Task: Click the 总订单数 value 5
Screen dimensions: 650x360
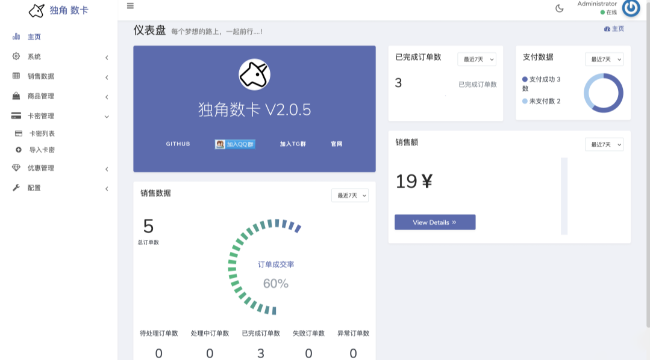Action: tap(148, 226)
